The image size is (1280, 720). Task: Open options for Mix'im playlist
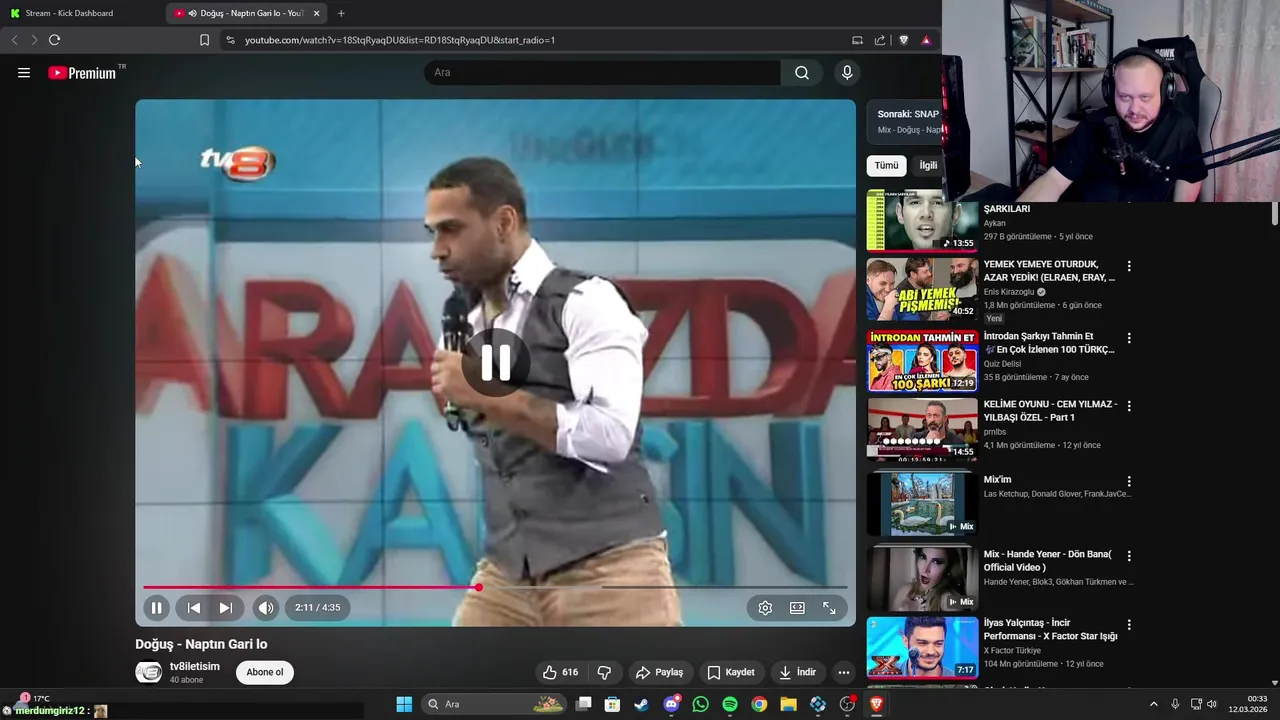pos(1129,481)
